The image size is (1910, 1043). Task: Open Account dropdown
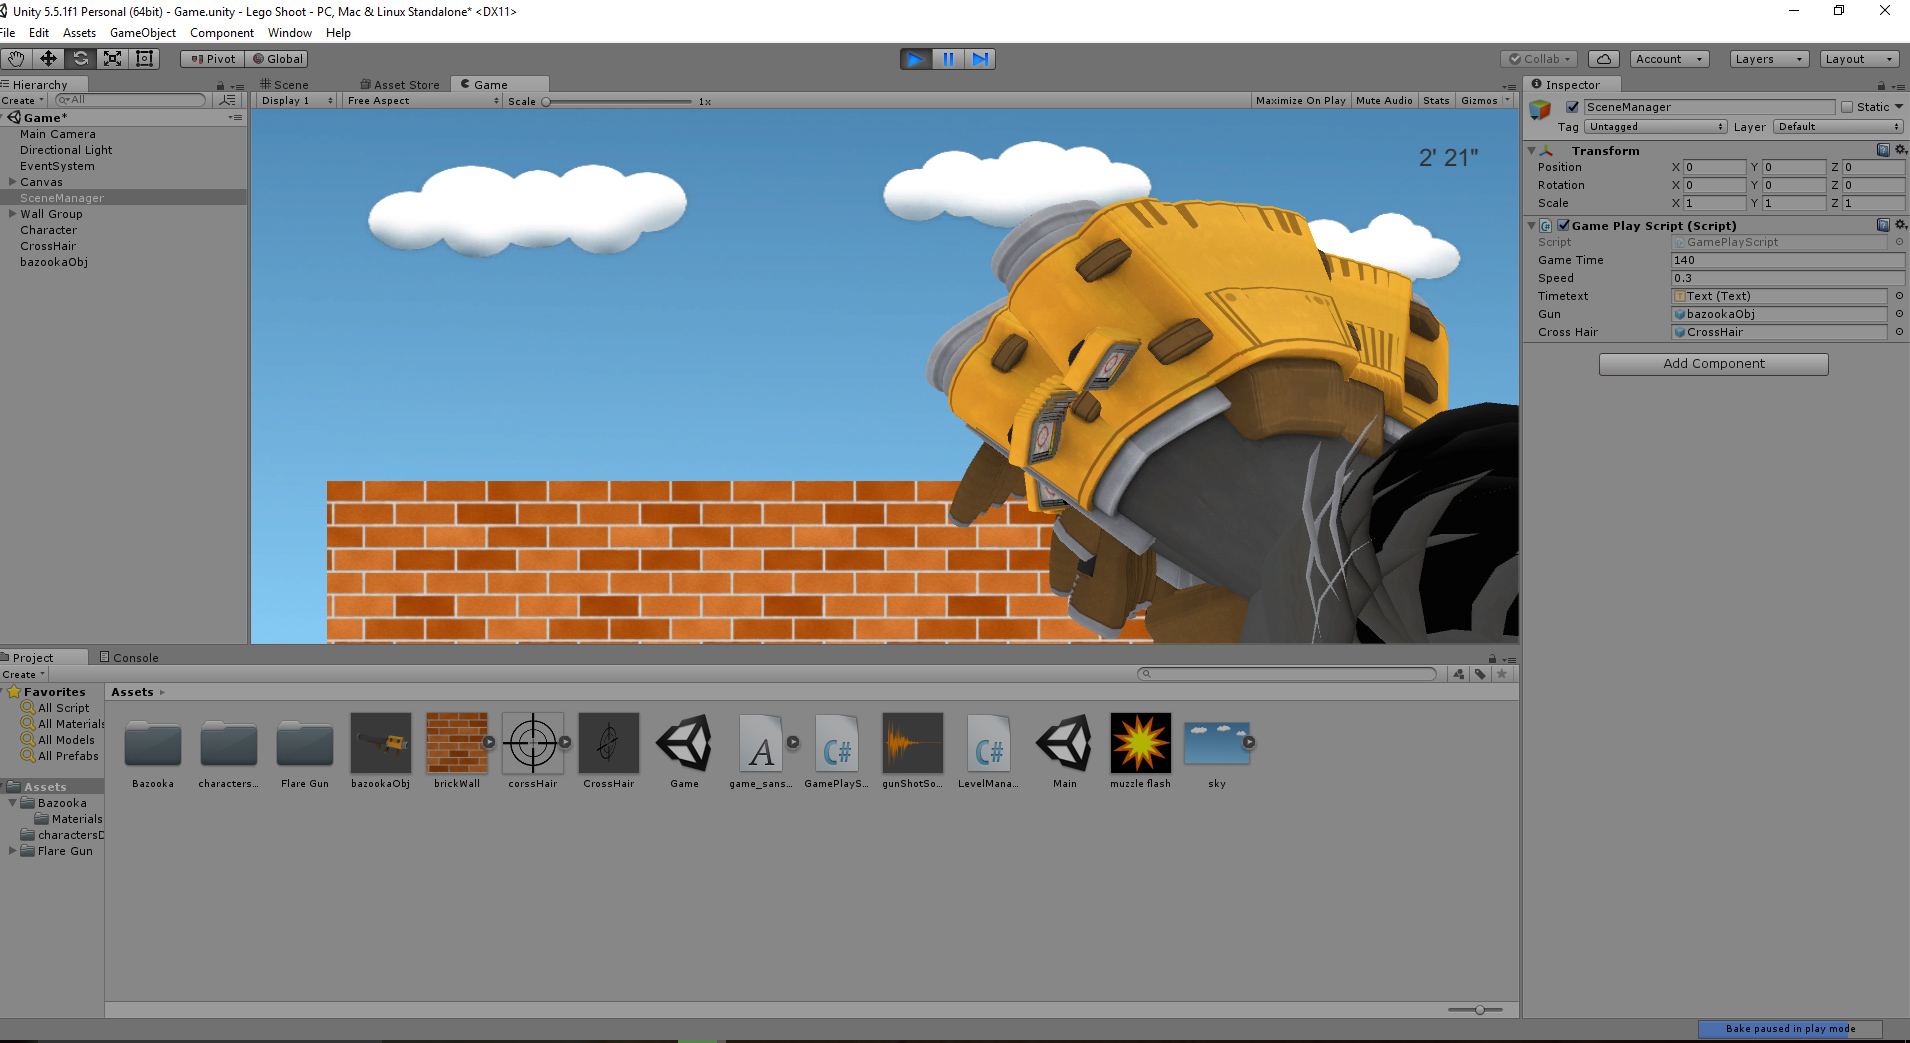tap(1669, 59)
